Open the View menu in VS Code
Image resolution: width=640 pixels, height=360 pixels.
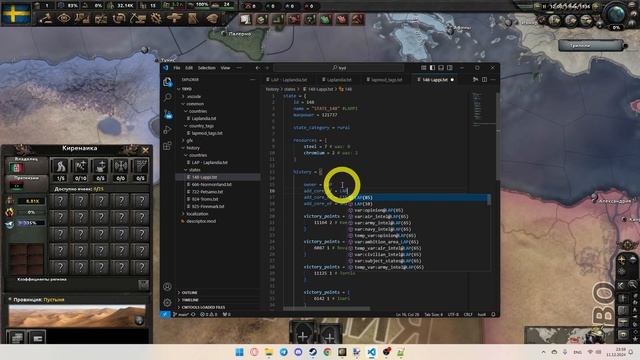pos(225,68)
